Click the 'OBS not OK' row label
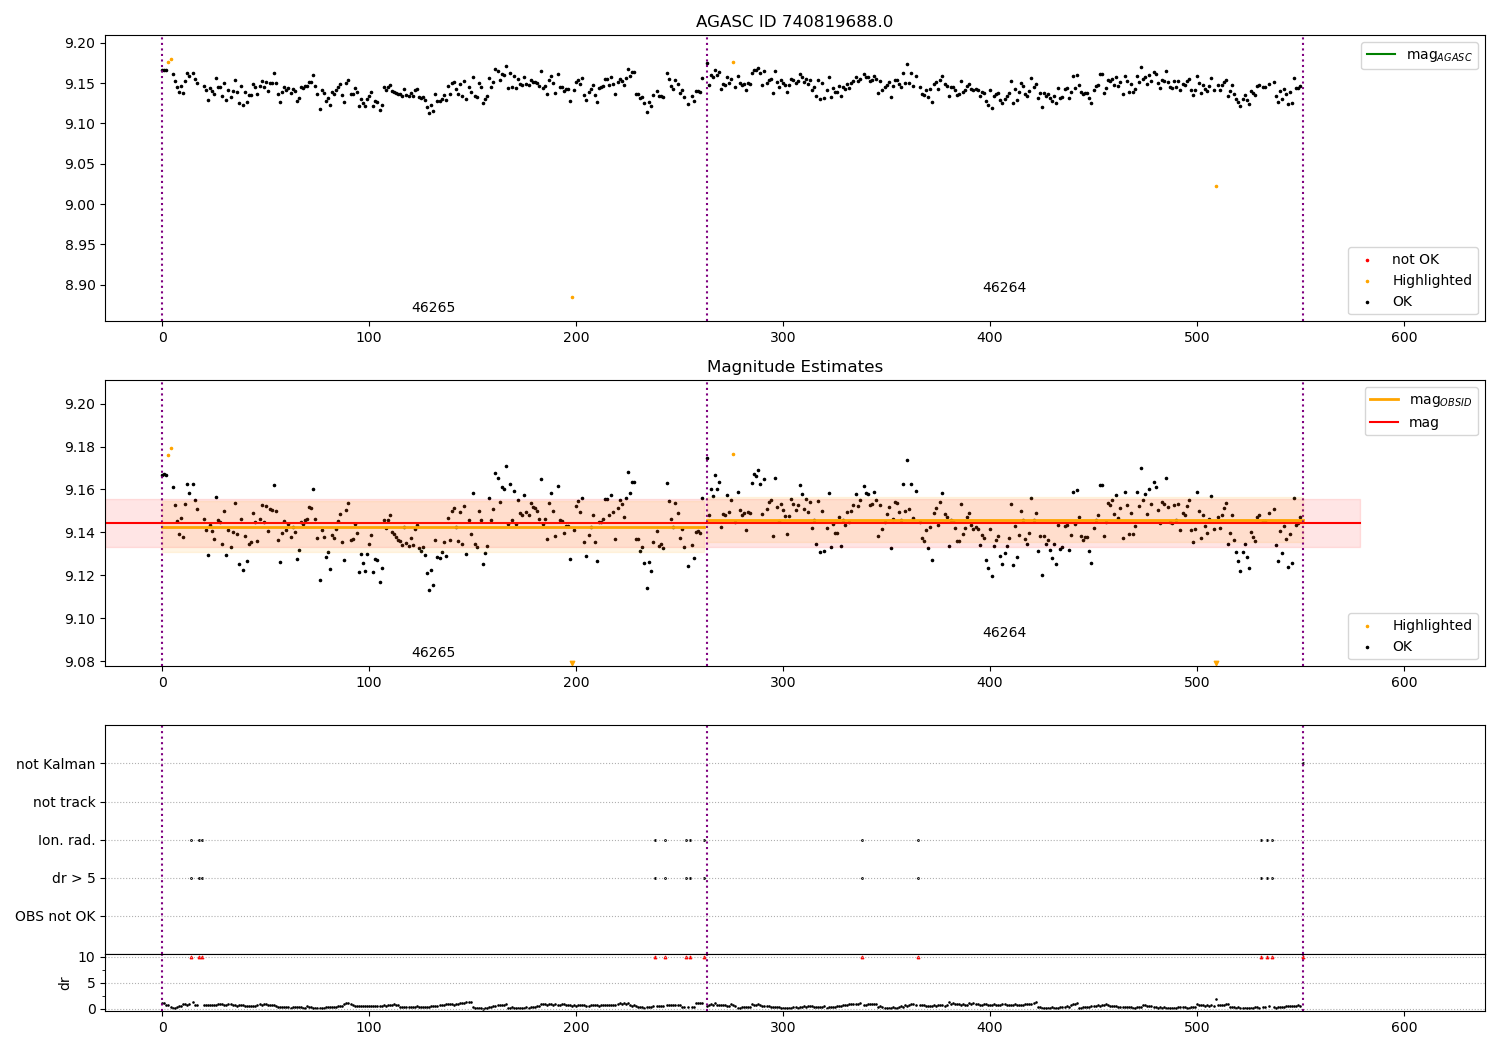Image resolution: width=1500 pixels, height=1050 pixels. tap(56, 917)
